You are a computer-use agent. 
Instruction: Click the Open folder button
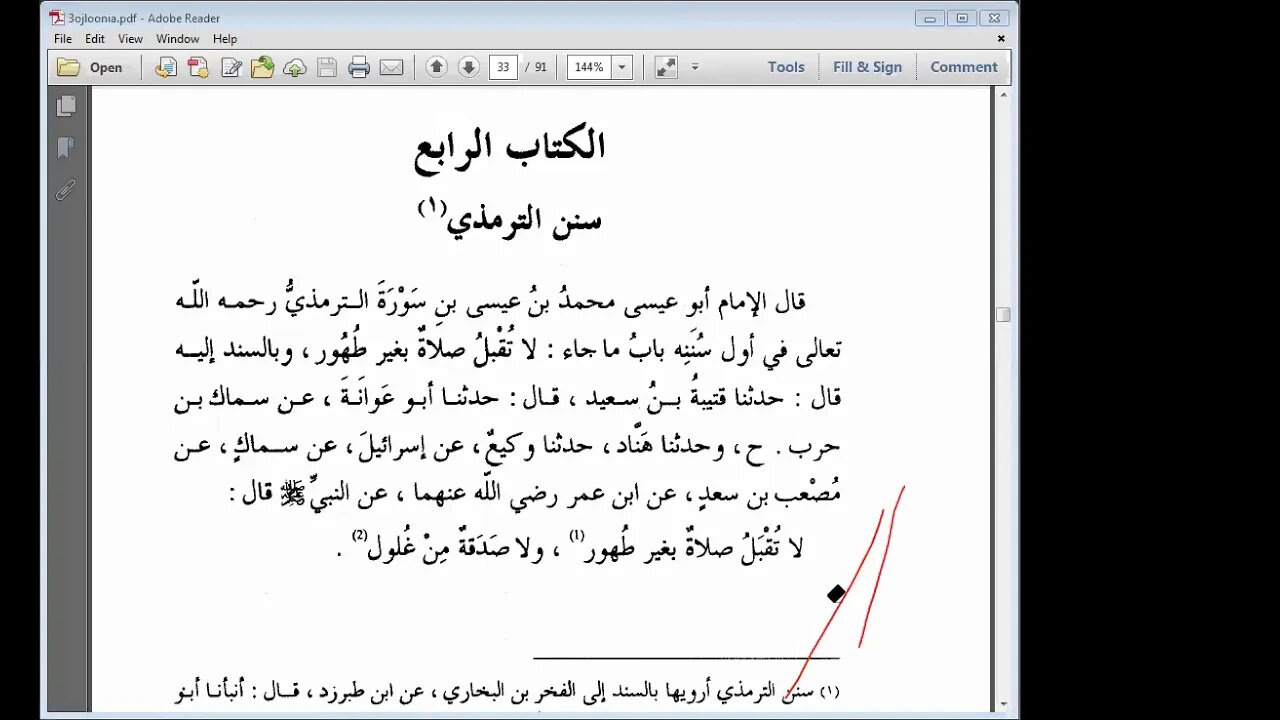click(90, 67)
